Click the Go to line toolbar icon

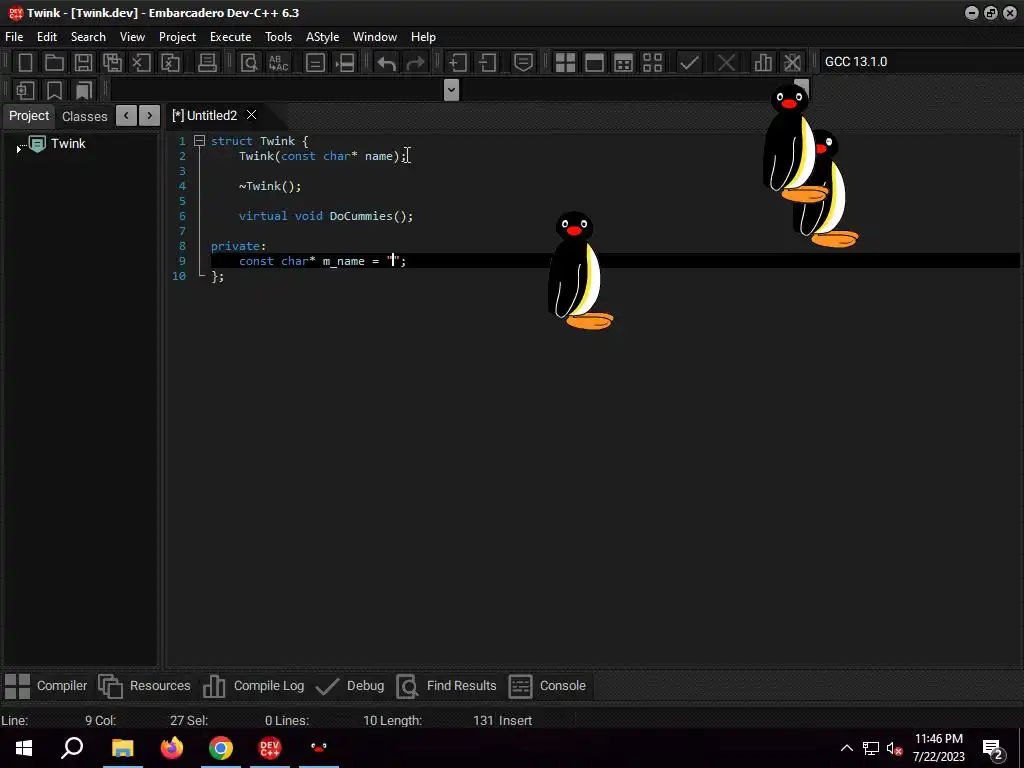pos(345,63)
